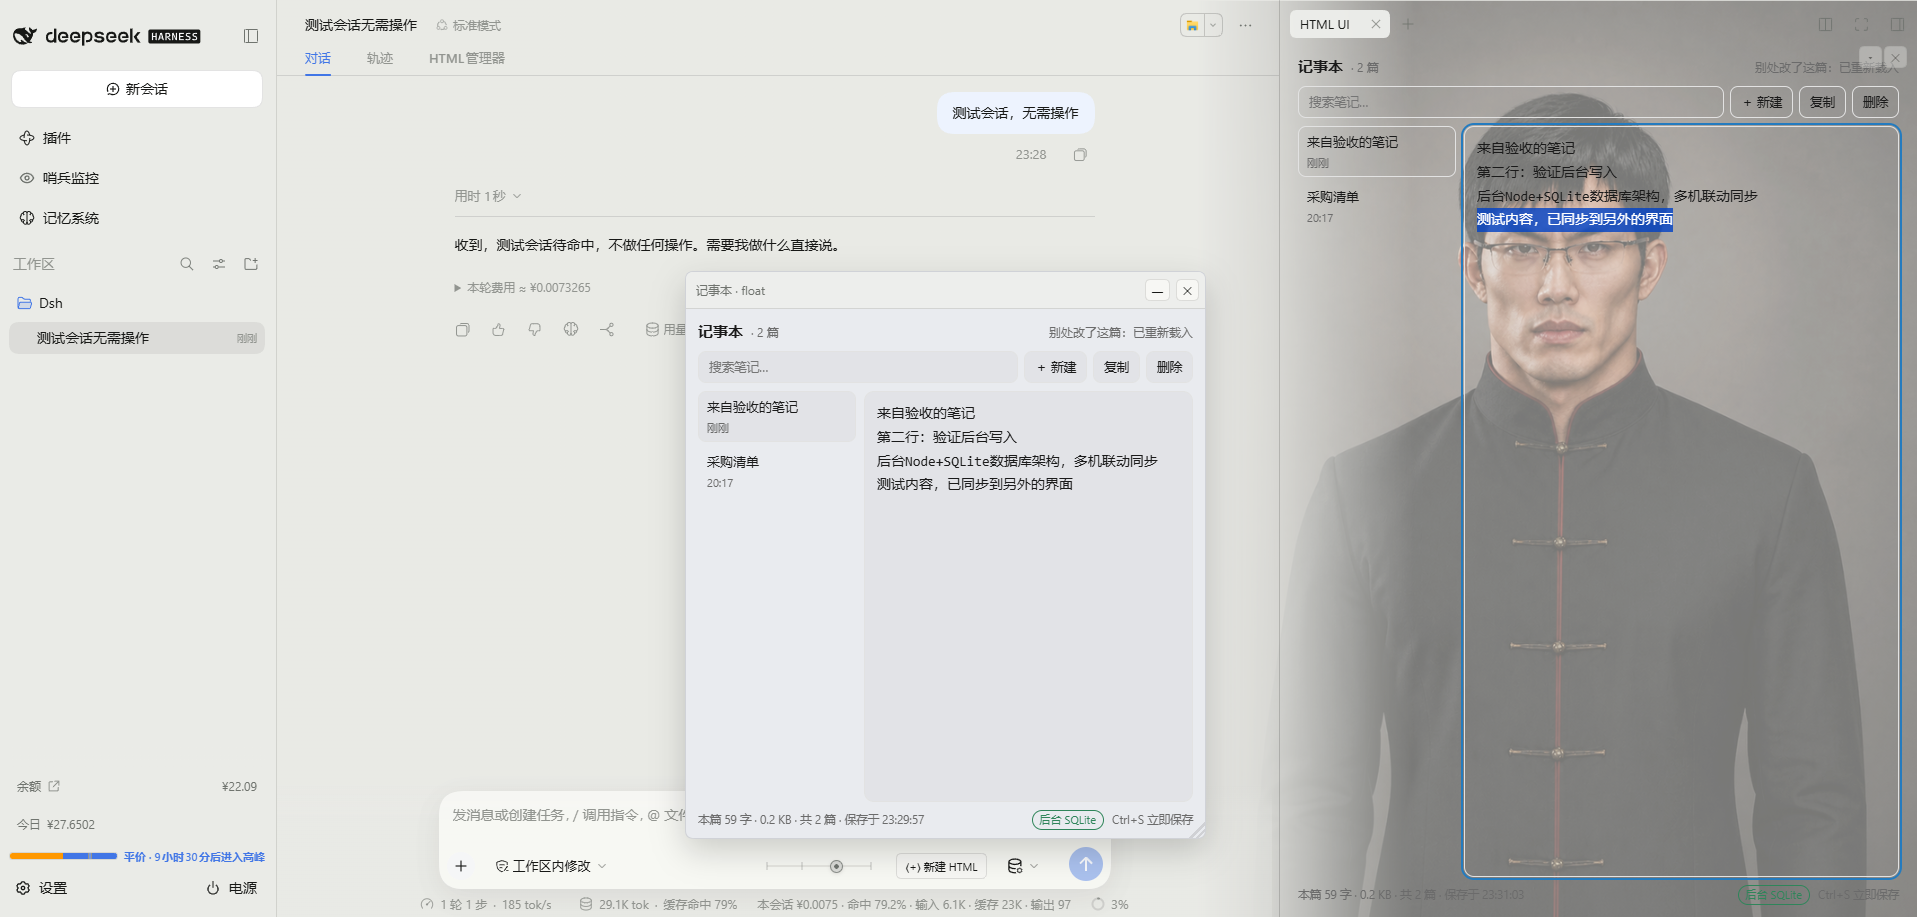
Task: Open workspace filter settings icon
Action: [219, 264]
